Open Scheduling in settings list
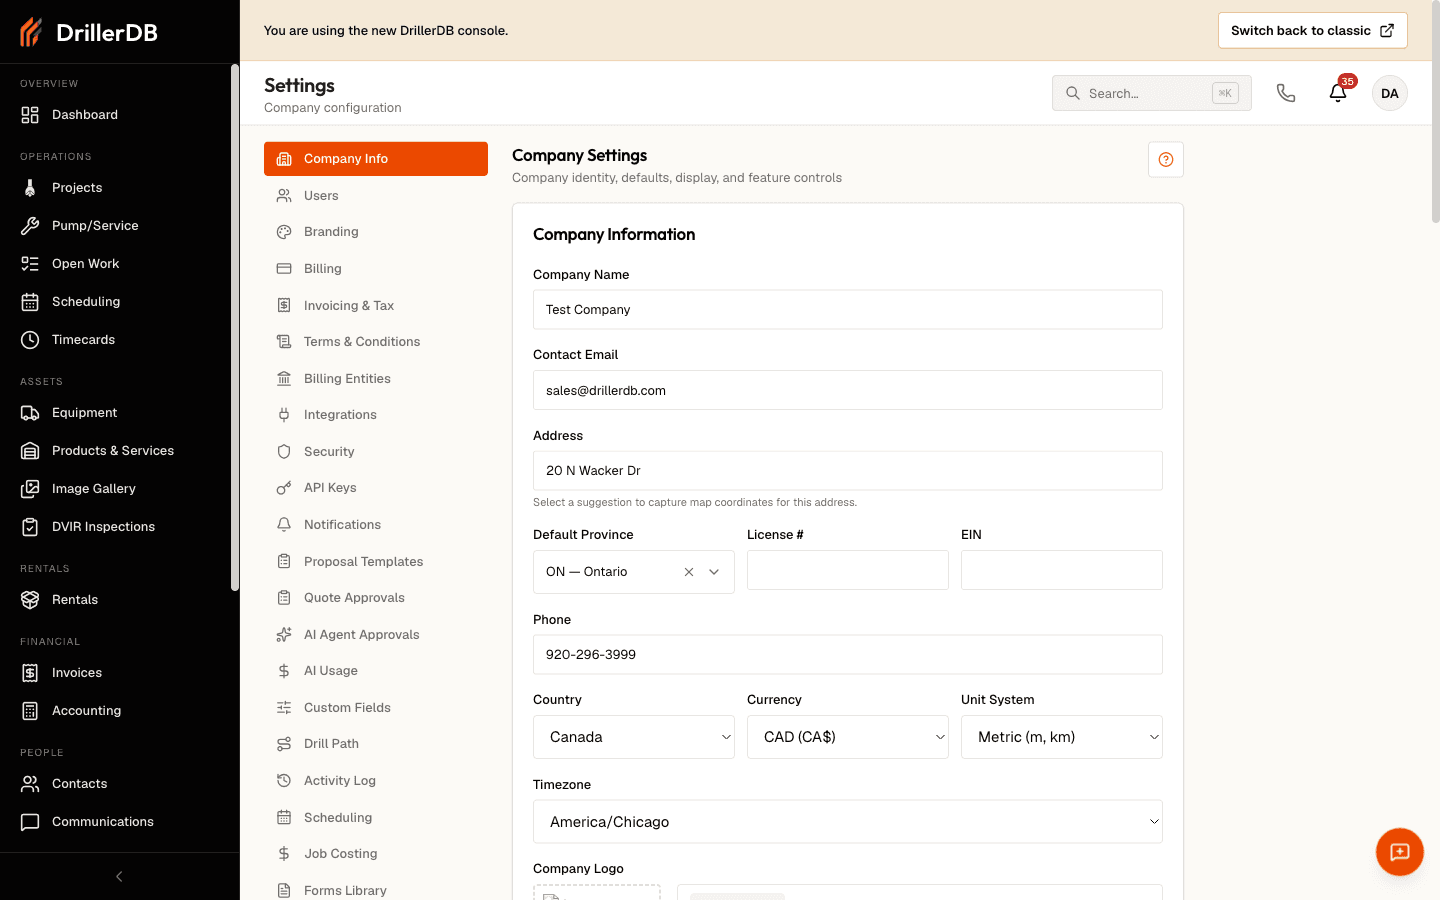Screen dimensions: 1440x900 [376, 818]
